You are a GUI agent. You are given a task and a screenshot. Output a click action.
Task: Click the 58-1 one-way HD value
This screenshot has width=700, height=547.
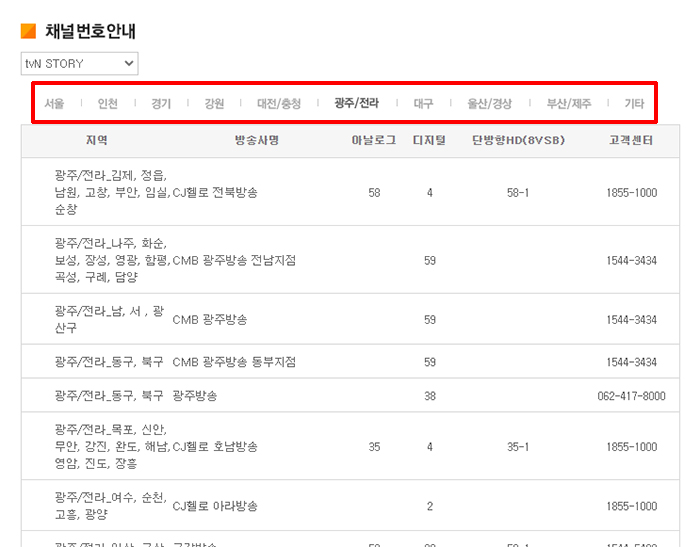518,192
